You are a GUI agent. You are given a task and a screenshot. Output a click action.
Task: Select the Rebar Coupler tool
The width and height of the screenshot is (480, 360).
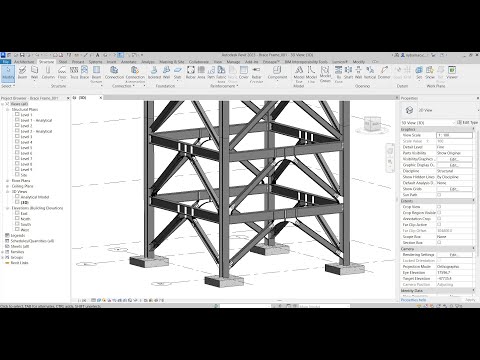[x=256, y=74]
